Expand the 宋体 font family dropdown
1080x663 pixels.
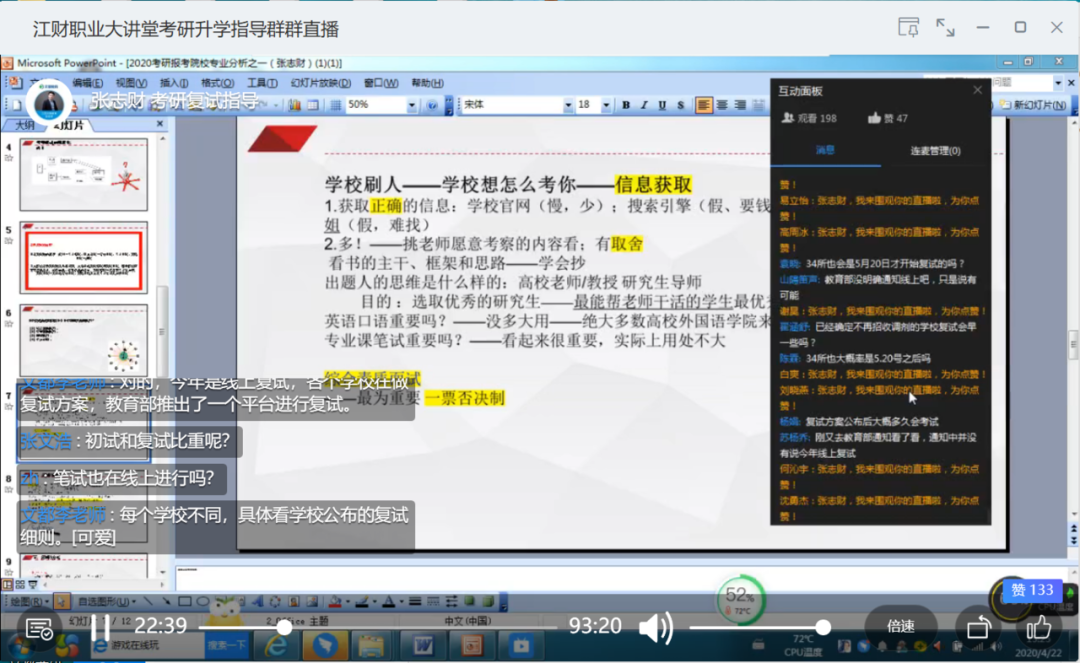coord(568,105)
